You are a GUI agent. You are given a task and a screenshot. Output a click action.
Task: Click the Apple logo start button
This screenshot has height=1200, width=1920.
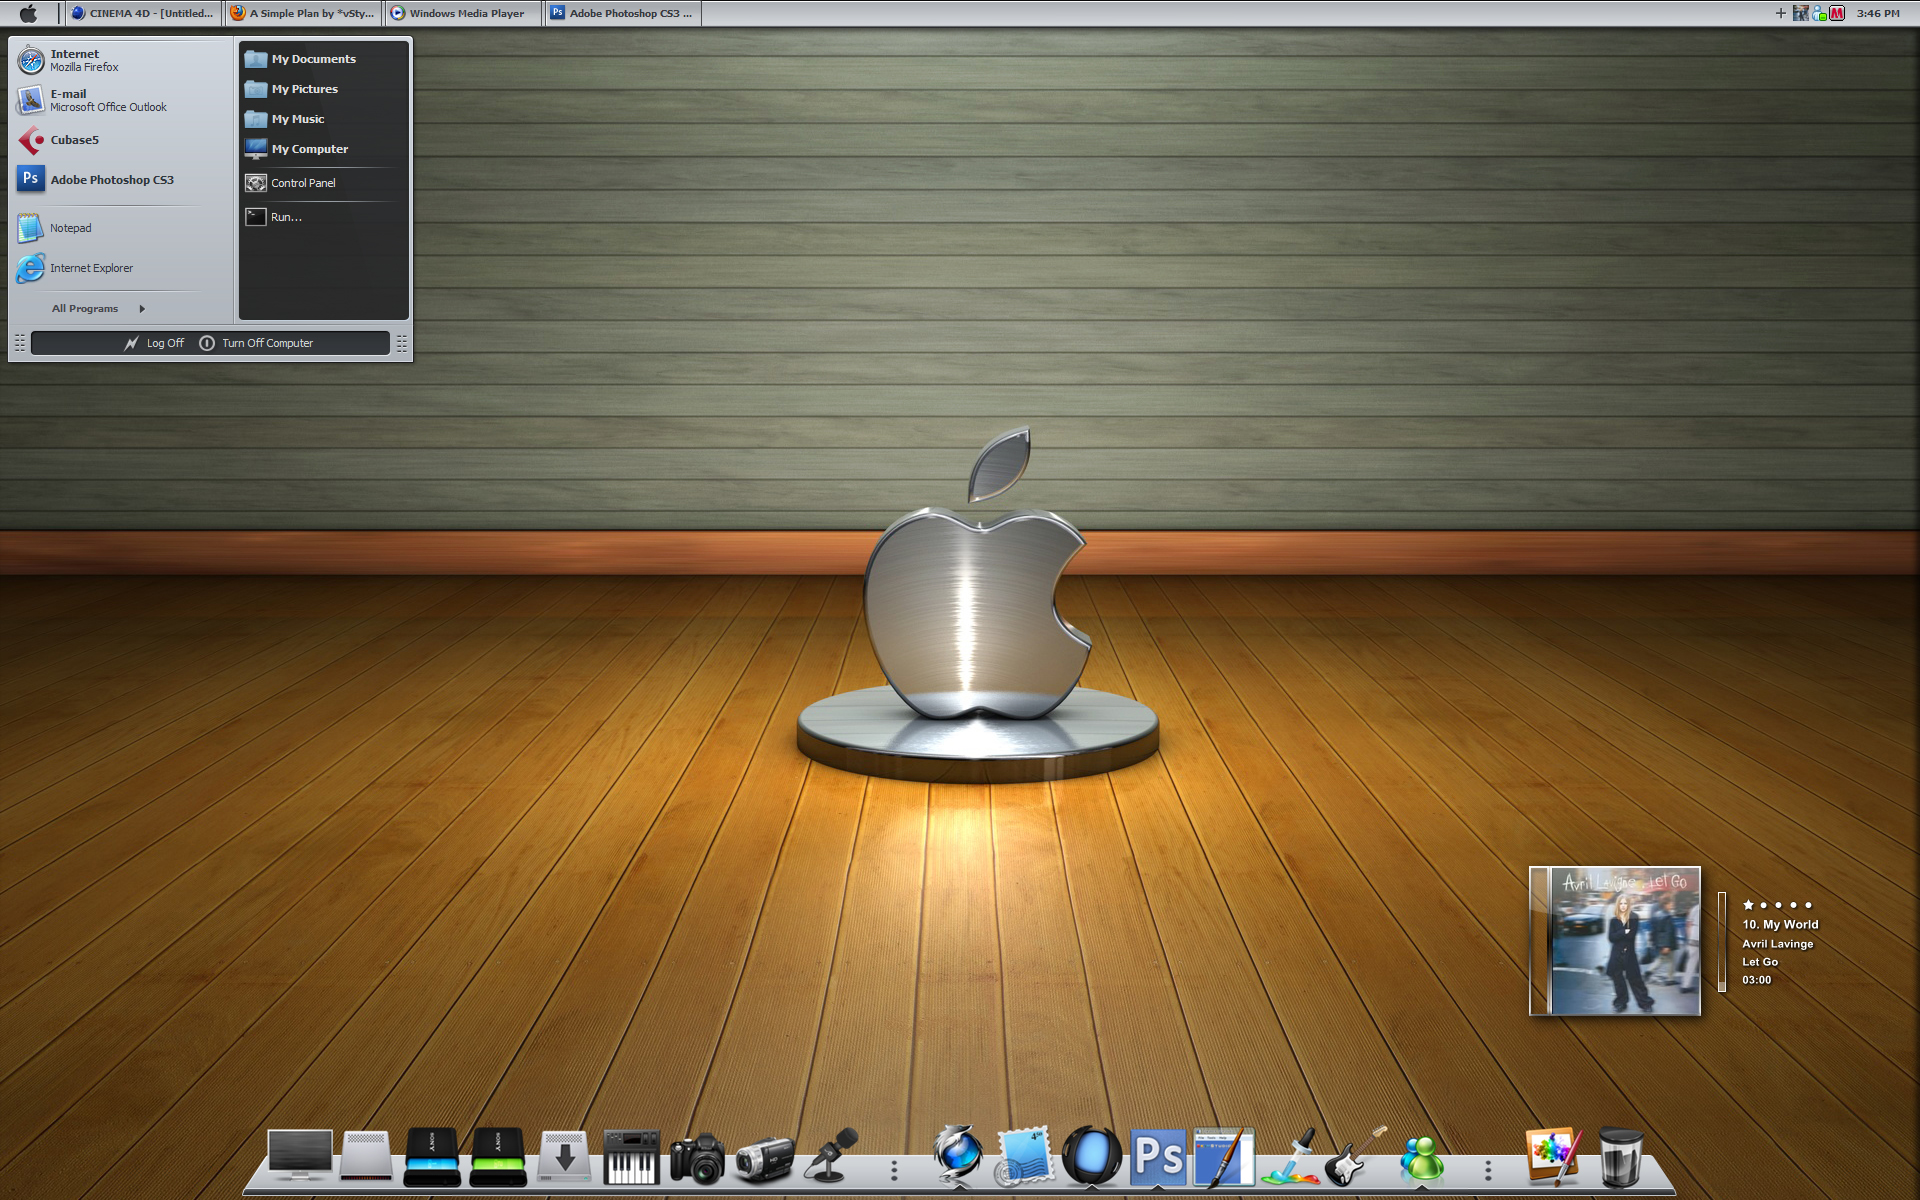tap(28, 13)
